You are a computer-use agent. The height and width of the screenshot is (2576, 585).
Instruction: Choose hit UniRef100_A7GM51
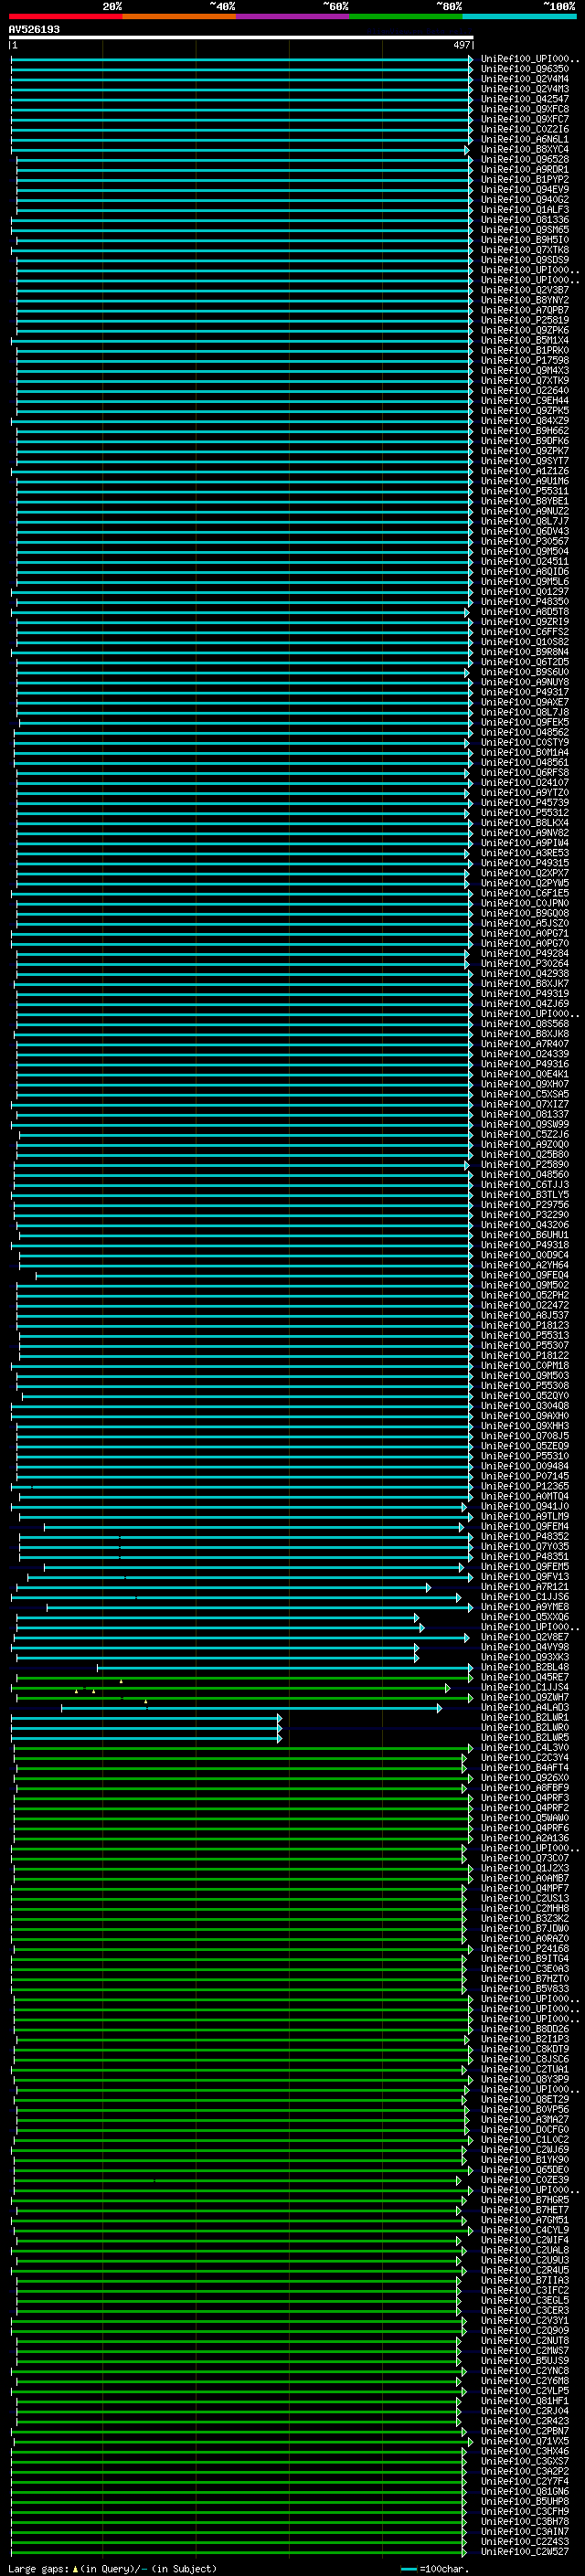(524, 2220)
